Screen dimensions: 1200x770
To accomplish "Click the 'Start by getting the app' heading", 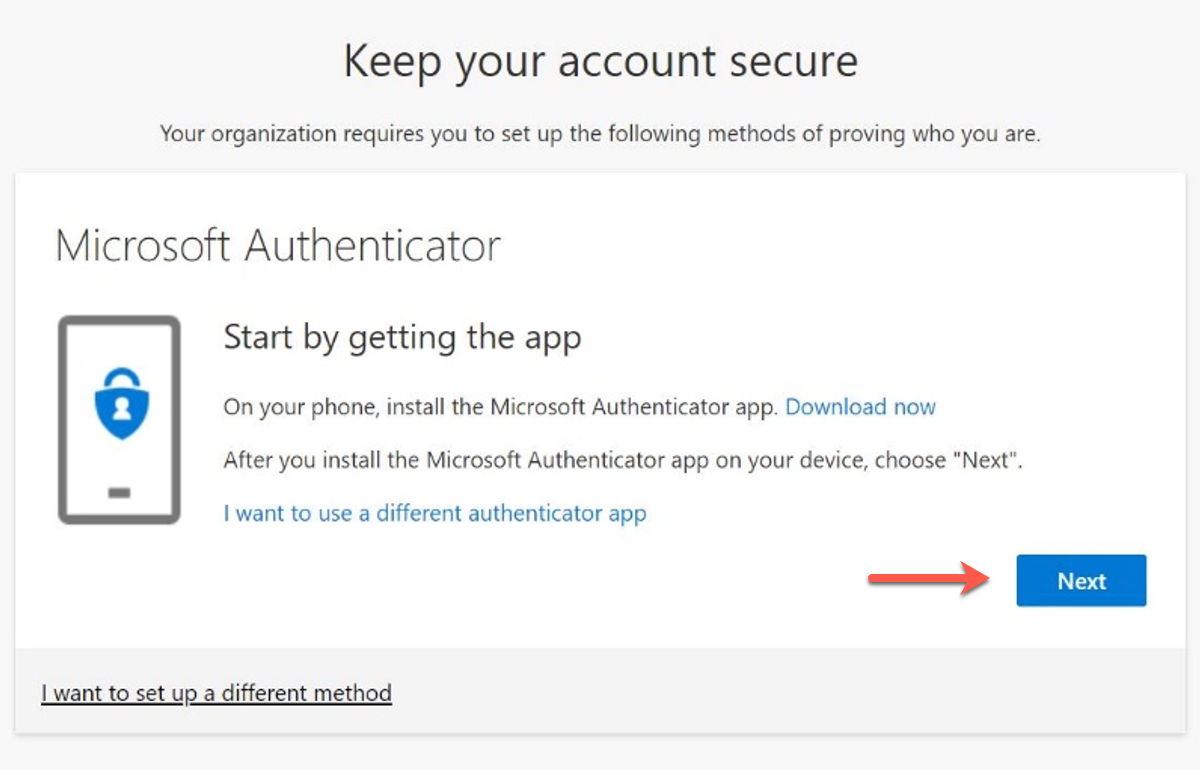I will tap(402, 337).
